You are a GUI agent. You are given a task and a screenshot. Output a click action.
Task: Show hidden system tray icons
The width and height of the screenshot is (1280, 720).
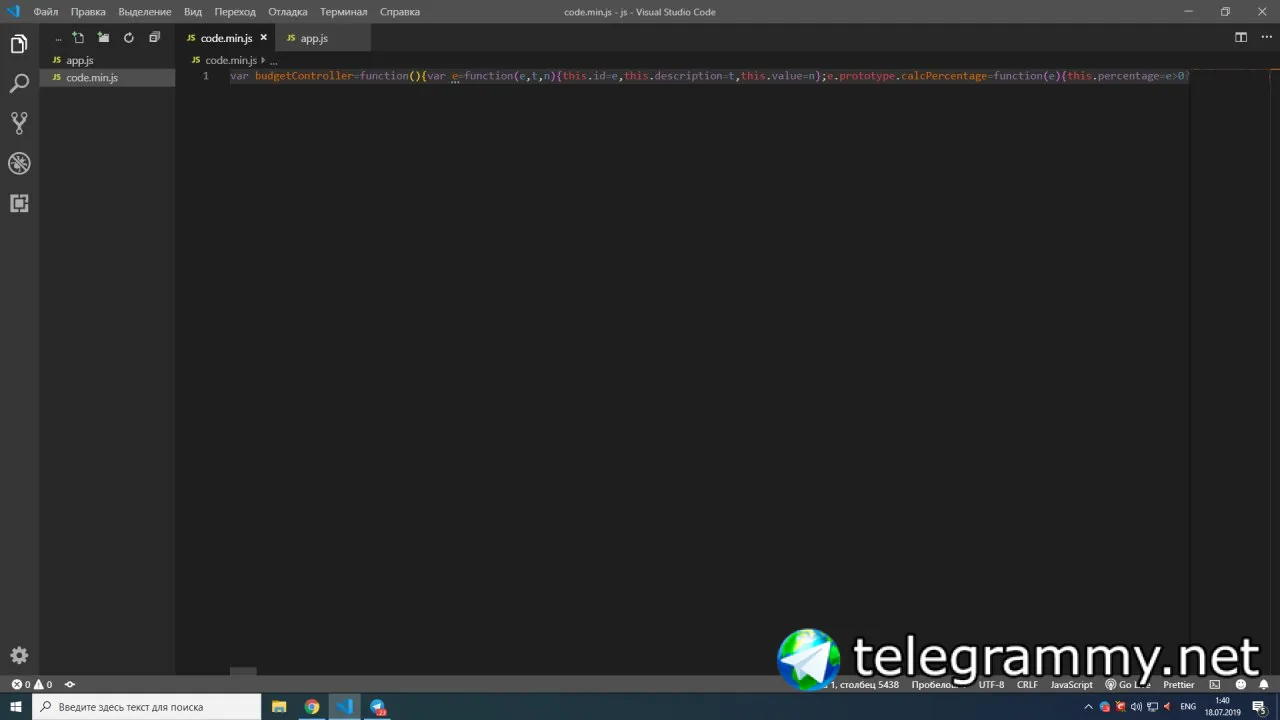1089,707
